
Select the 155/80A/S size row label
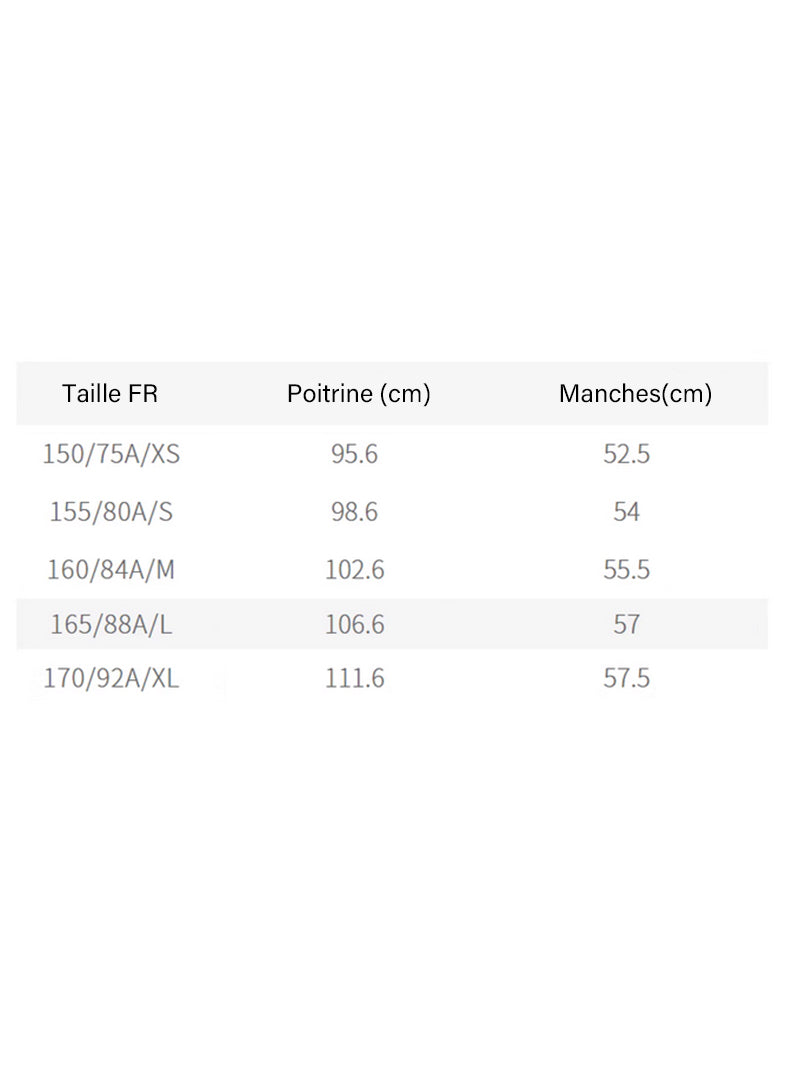click(111, 511)
